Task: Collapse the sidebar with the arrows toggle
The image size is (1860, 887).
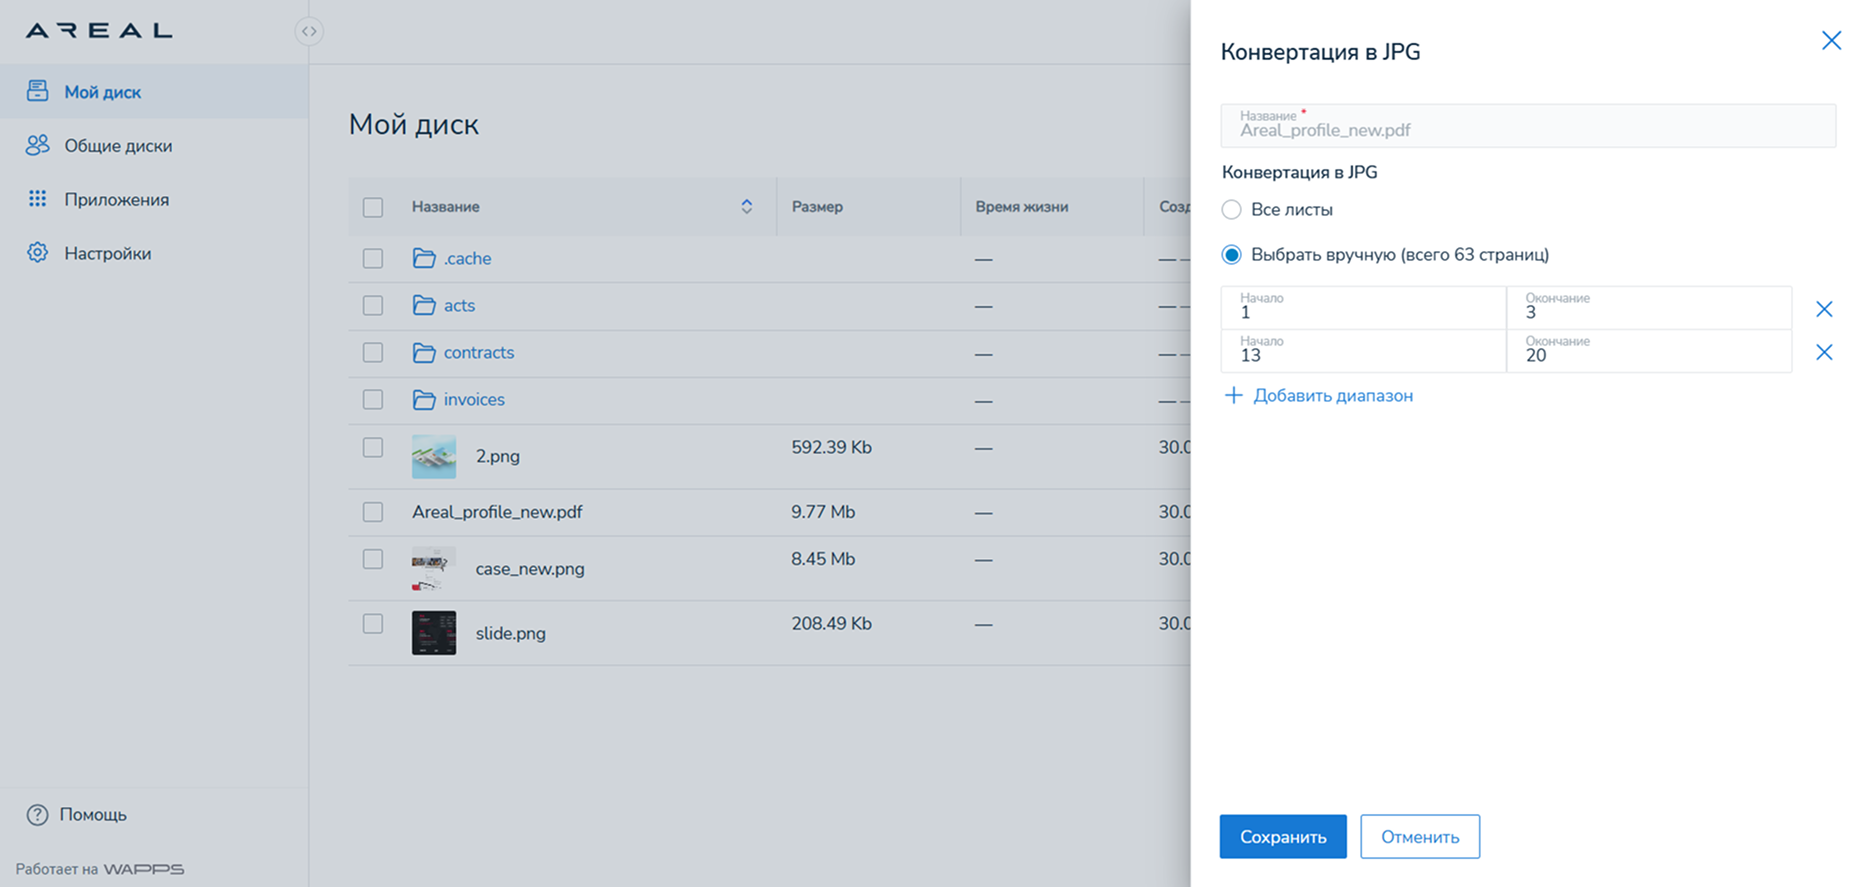Action: [x=309, y=31]
